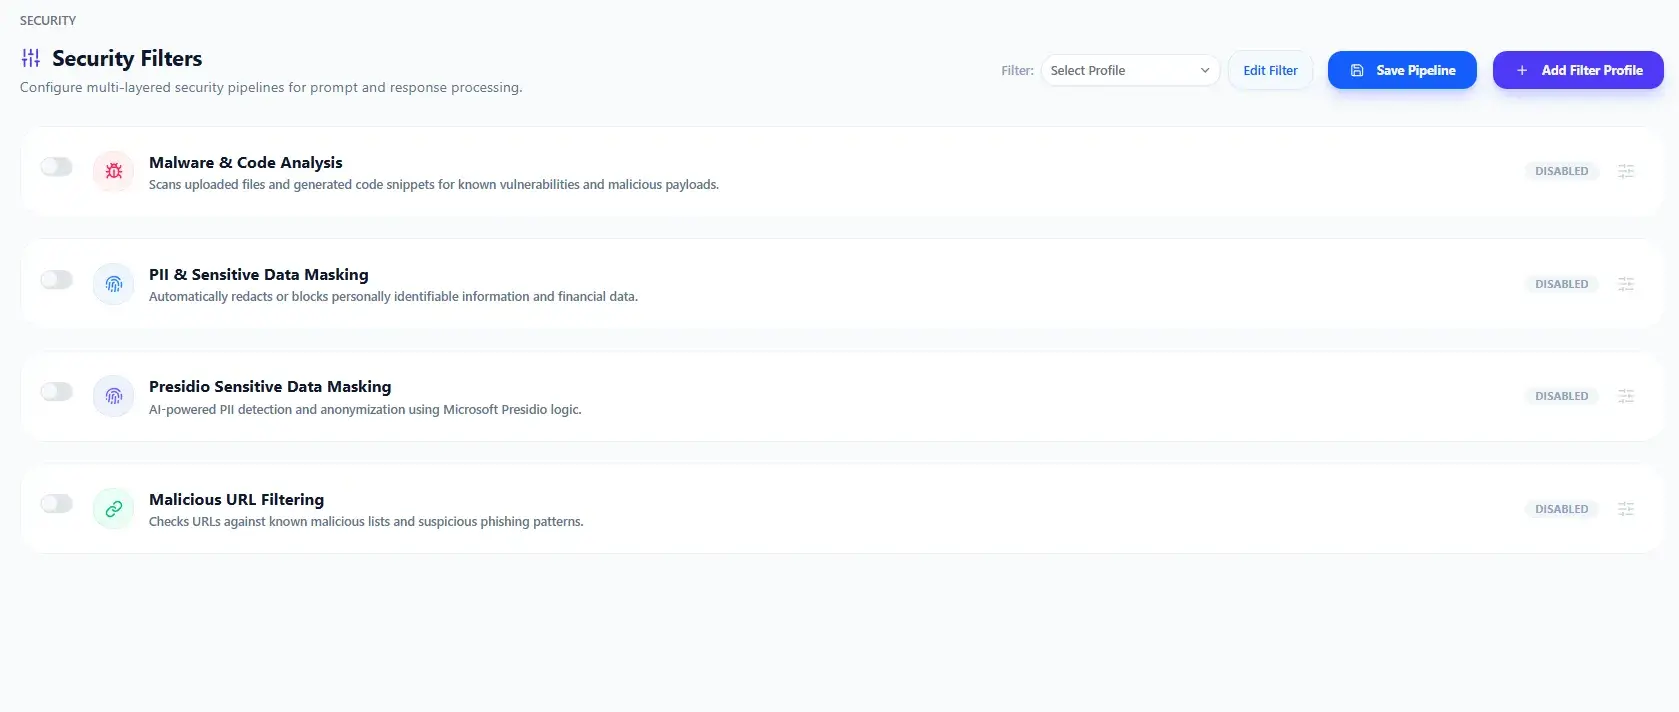Screen dimensions: 1679x712
Task: Click the DISABLED badge for PII masking
Action: point(1561,284)
